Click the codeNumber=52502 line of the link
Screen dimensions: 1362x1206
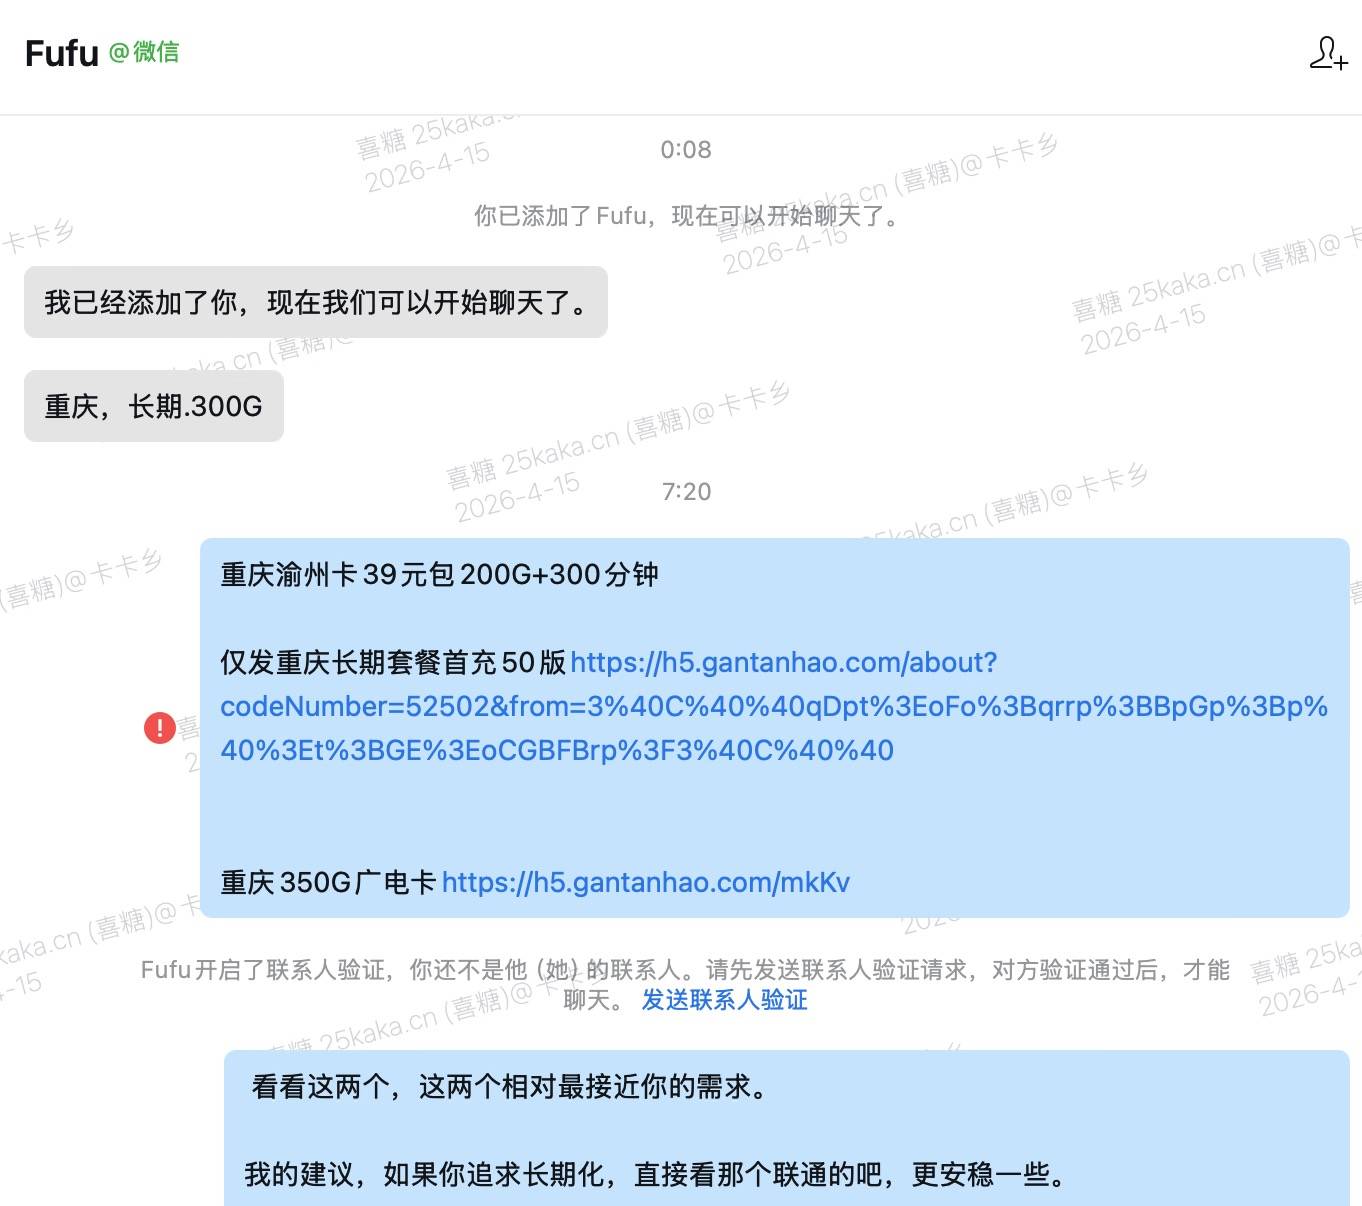pyautogui.click(x=773, y=707)
